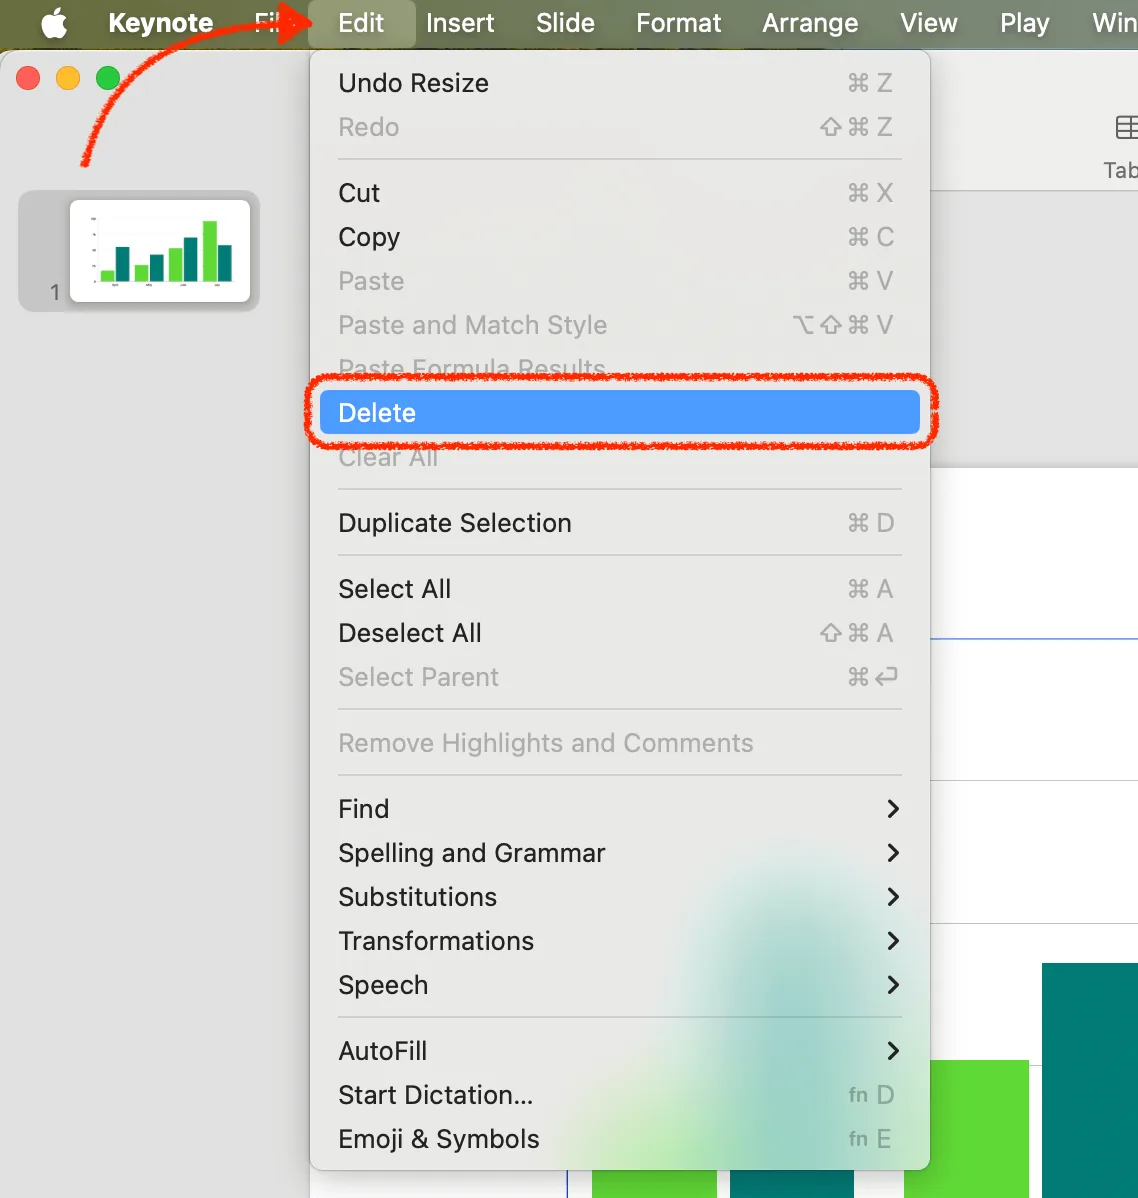Choose Copy from Edit menu

[x=619, y=237]
